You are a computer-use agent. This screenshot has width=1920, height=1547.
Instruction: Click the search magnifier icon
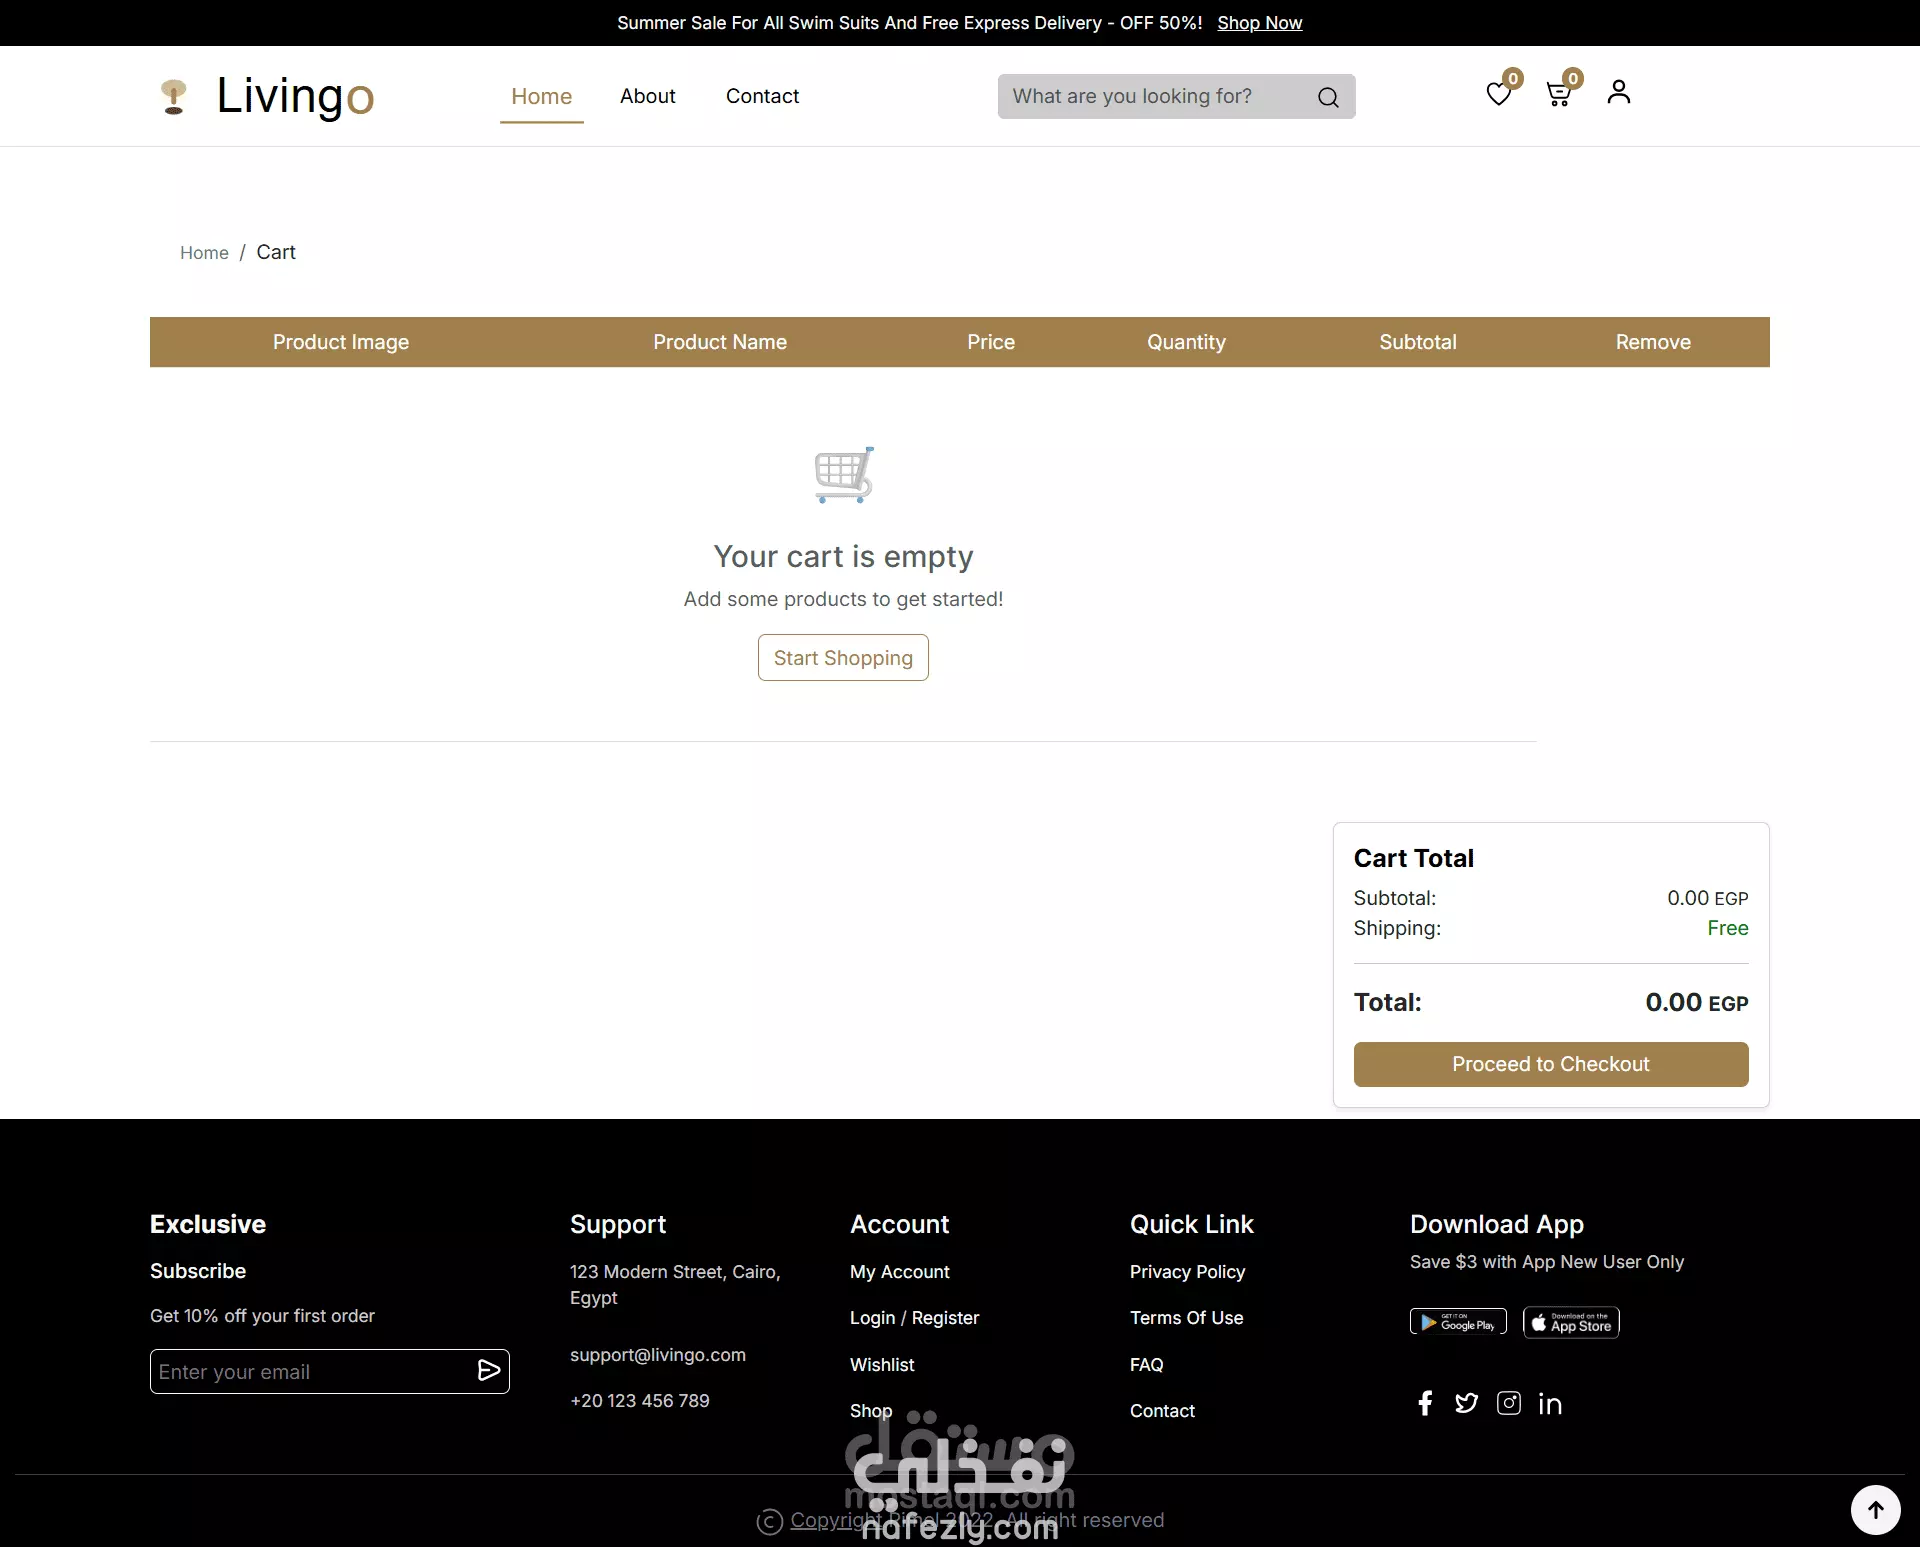[1328, 97]
